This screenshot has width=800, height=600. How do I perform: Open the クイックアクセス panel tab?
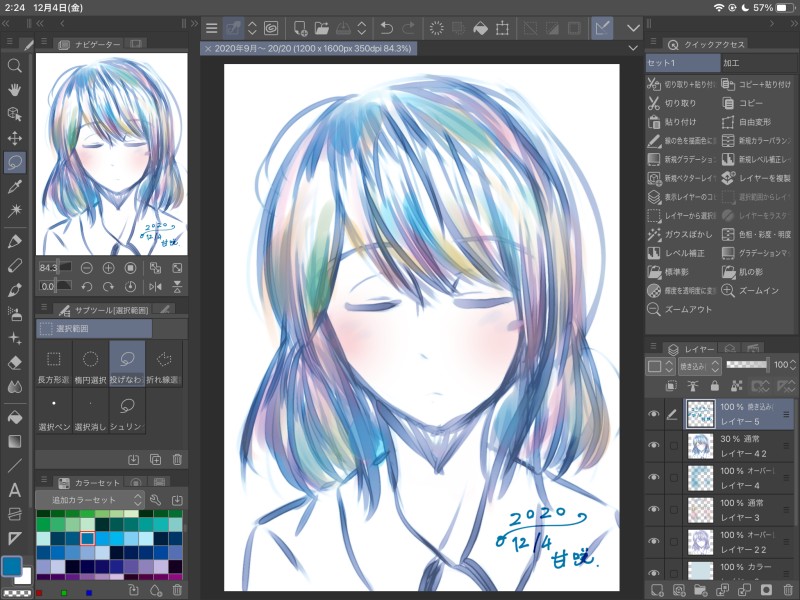click(x=708, y=44)
